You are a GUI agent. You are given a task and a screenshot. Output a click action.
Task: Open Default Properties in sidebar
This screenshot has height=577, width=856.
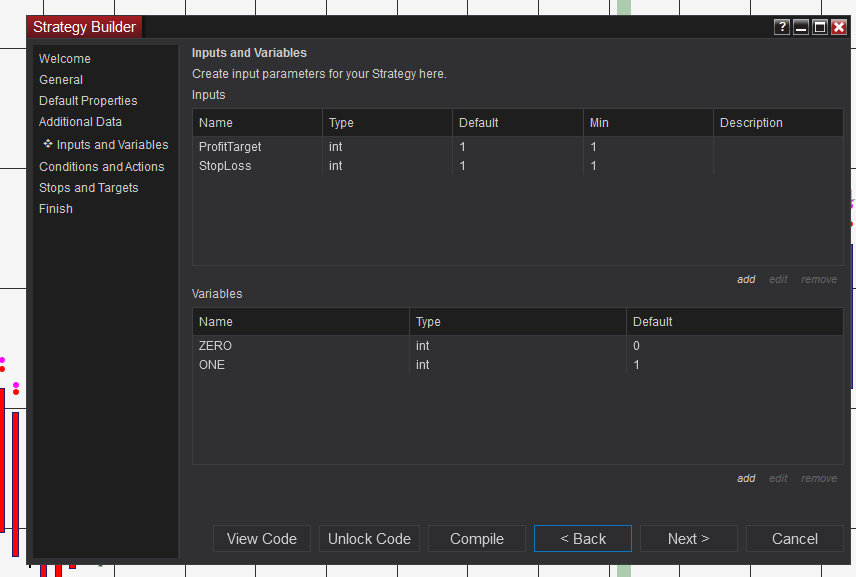88,100
